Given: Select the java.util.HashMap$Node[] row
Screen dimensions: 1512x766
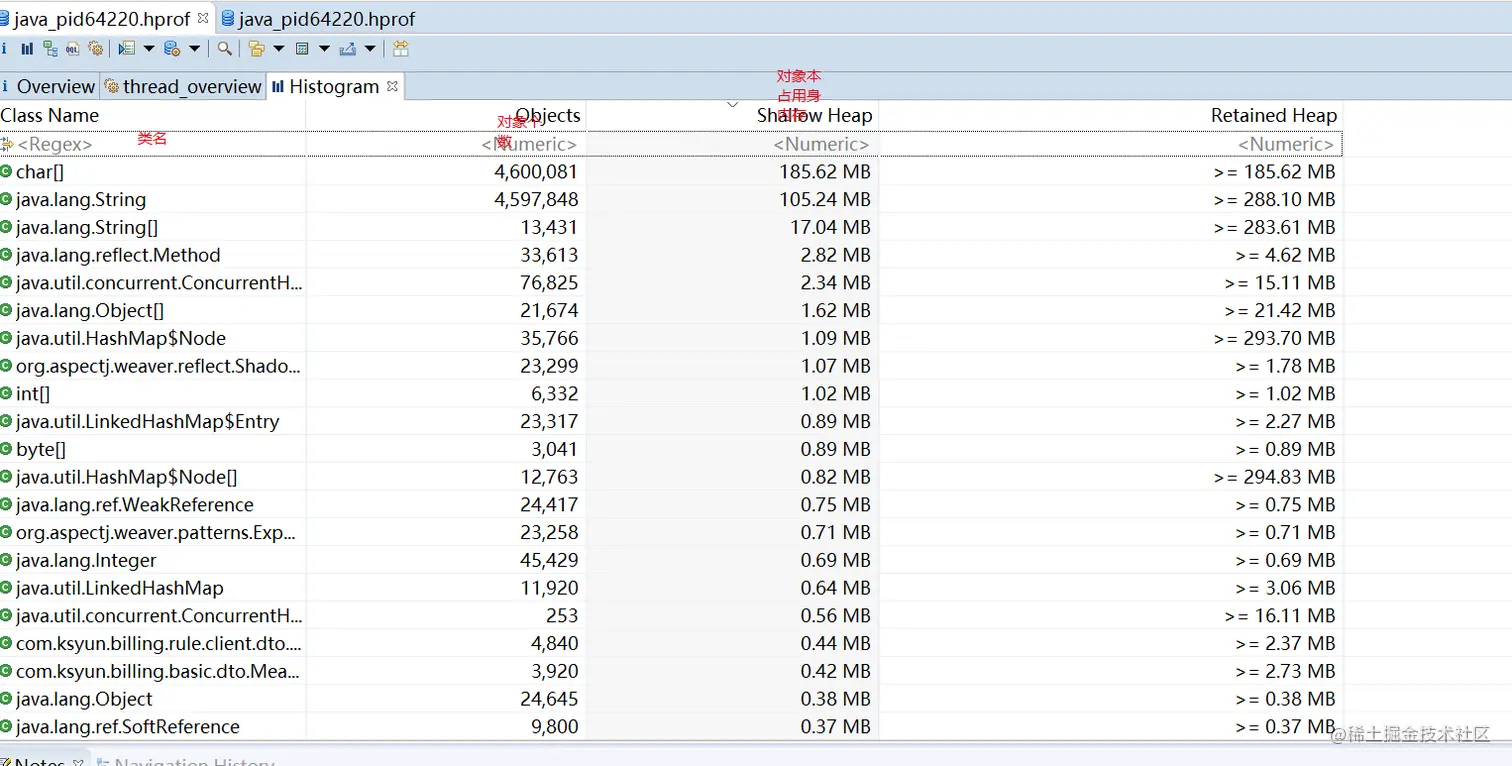Looking at the screenshot, I should (671, 477).
